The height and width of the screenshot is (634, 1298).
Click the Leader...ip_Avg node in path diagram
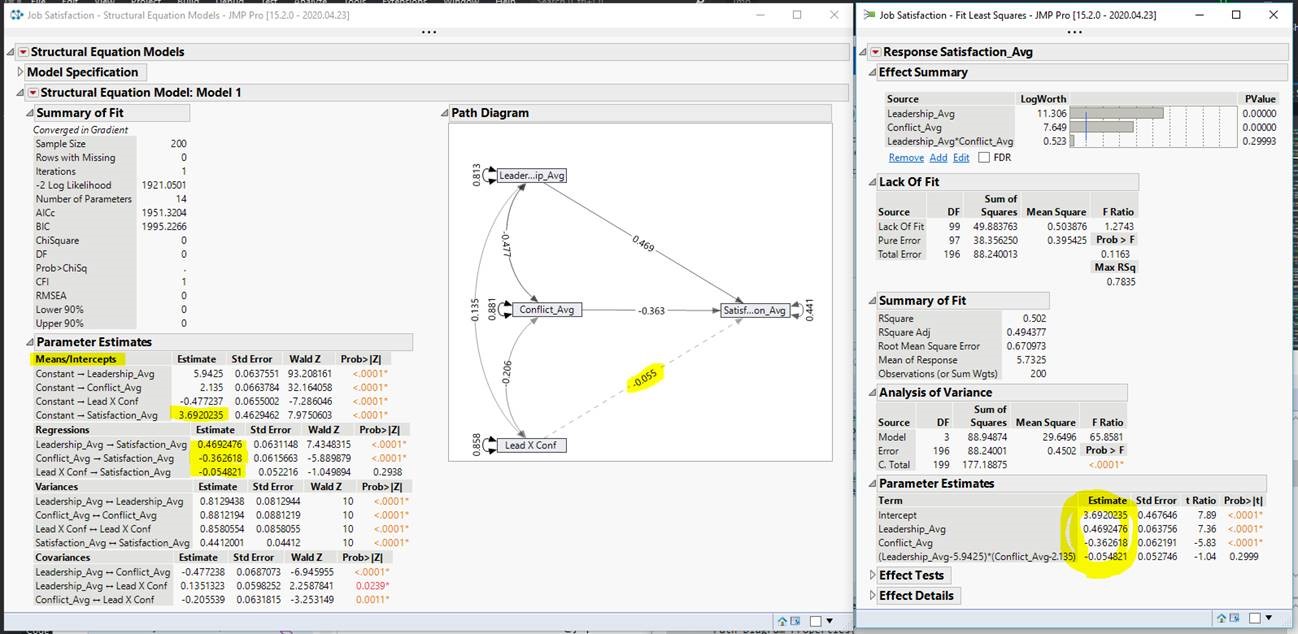[531, 175]
